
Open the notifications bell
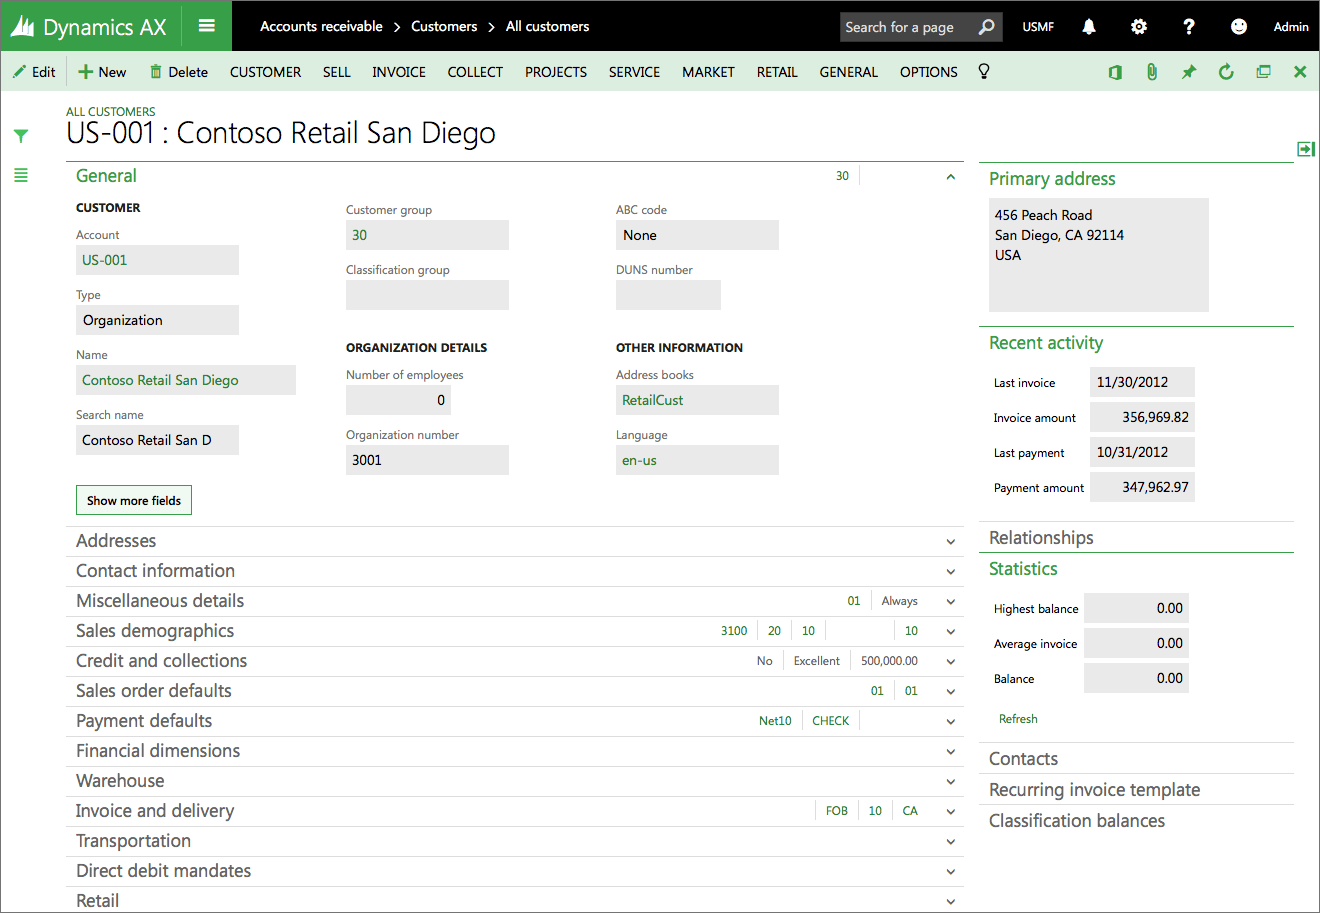(1089, 27)
